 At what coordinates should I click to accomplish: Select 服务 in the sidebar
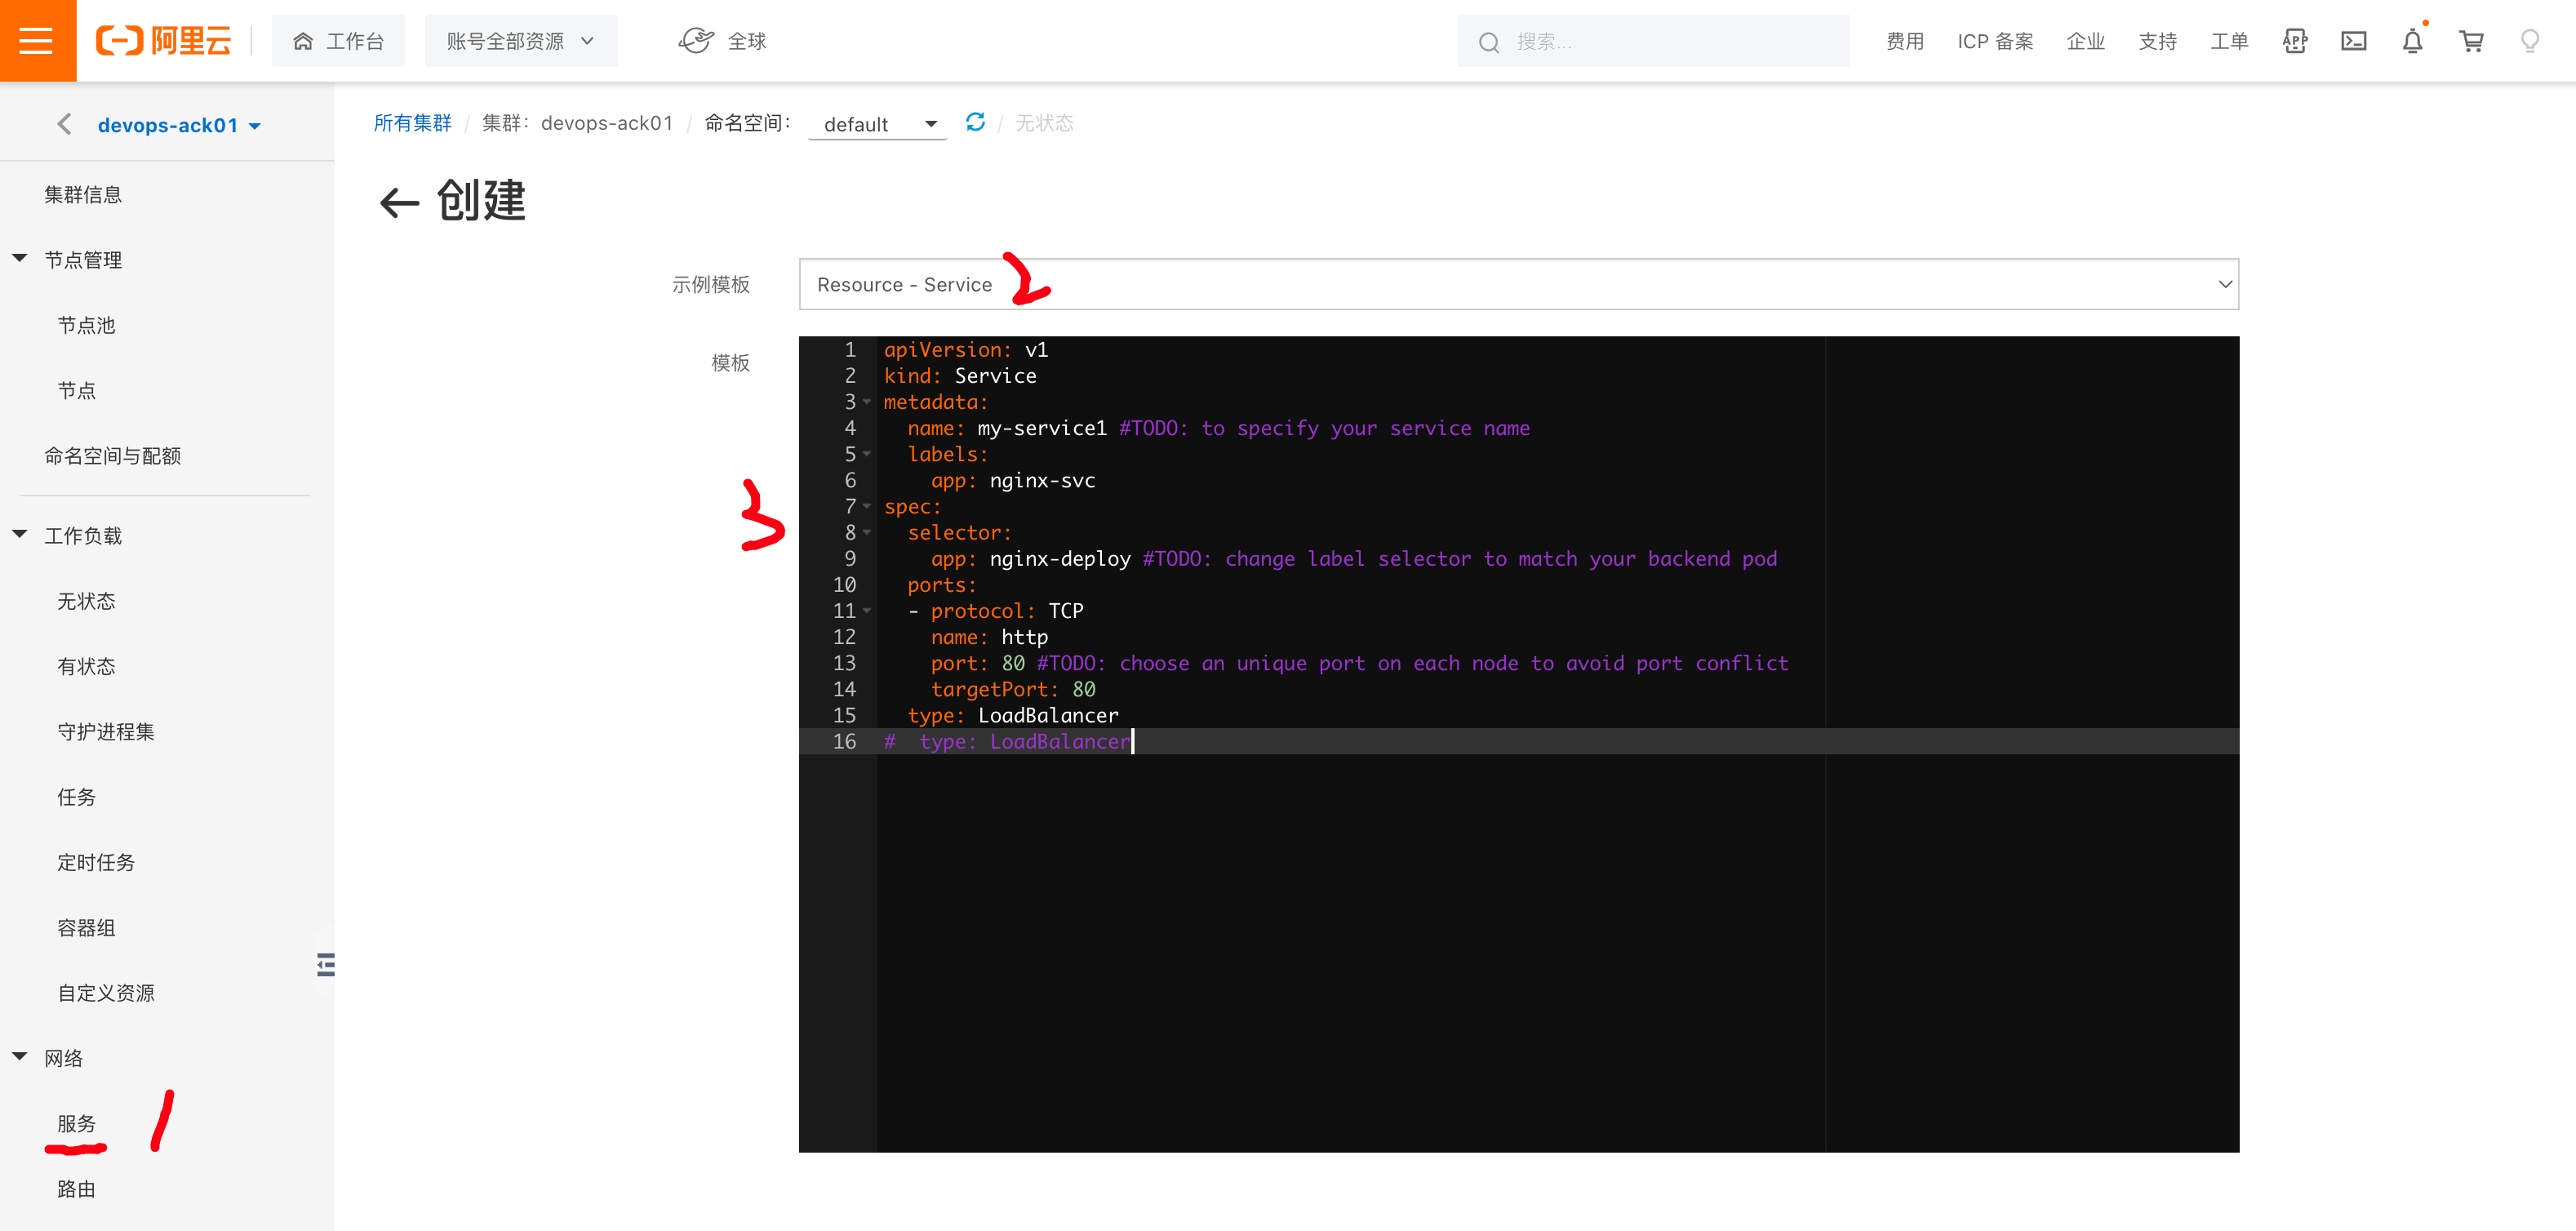pyautogui.click(x=76, y=1123)
